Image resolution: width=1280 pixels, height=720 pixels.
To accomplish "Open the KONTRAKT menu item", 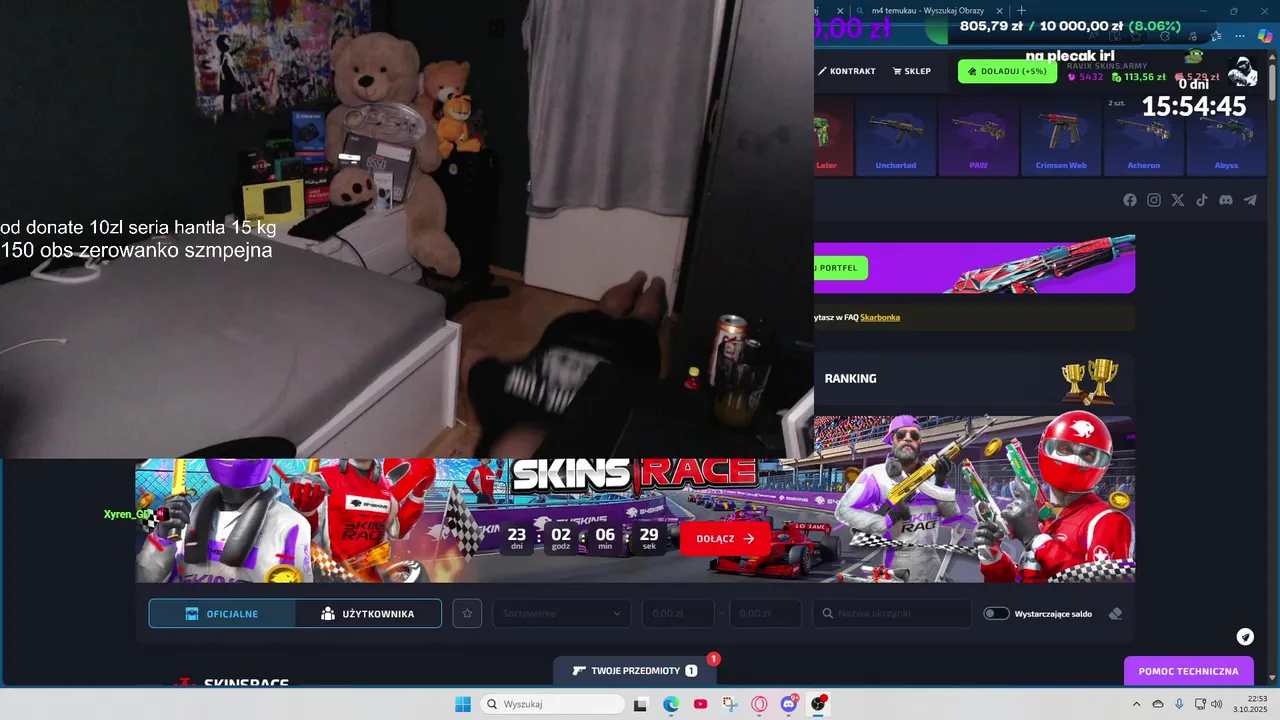I will [846, 71].
